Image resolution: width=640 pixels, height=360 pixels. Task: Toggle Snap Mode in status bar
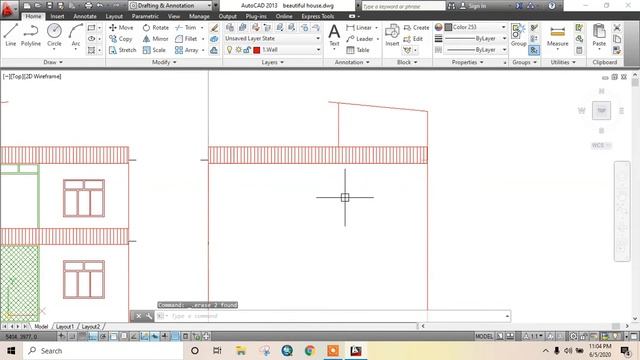[x=72, y=336]
